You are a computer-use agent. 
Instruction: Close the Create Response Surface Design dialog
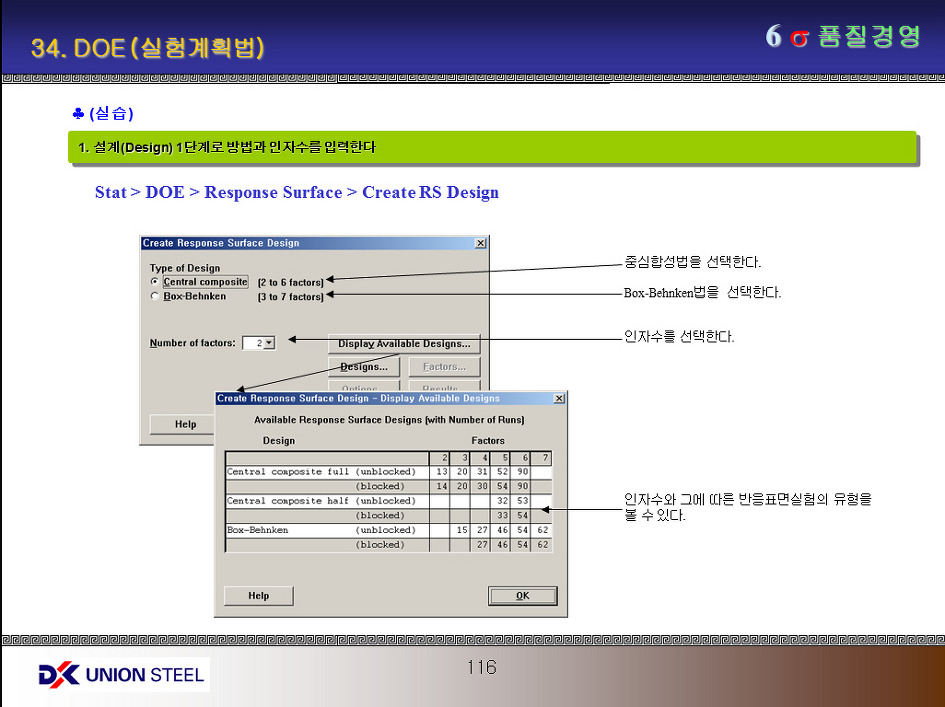pyautogui.click(x=480, y=243)
